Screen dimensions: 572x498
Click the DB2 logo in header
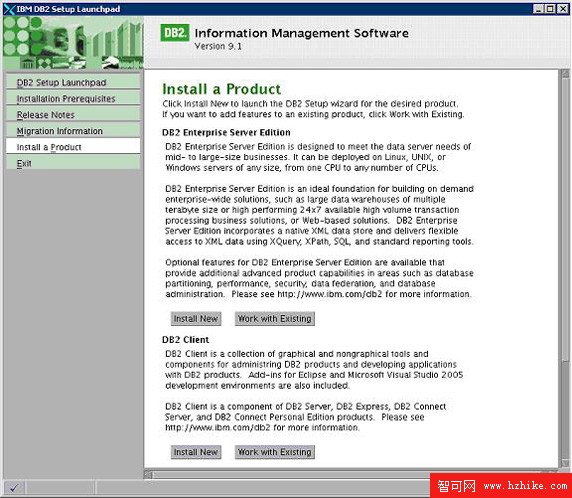pyautogui.click(x=175, y=33)
